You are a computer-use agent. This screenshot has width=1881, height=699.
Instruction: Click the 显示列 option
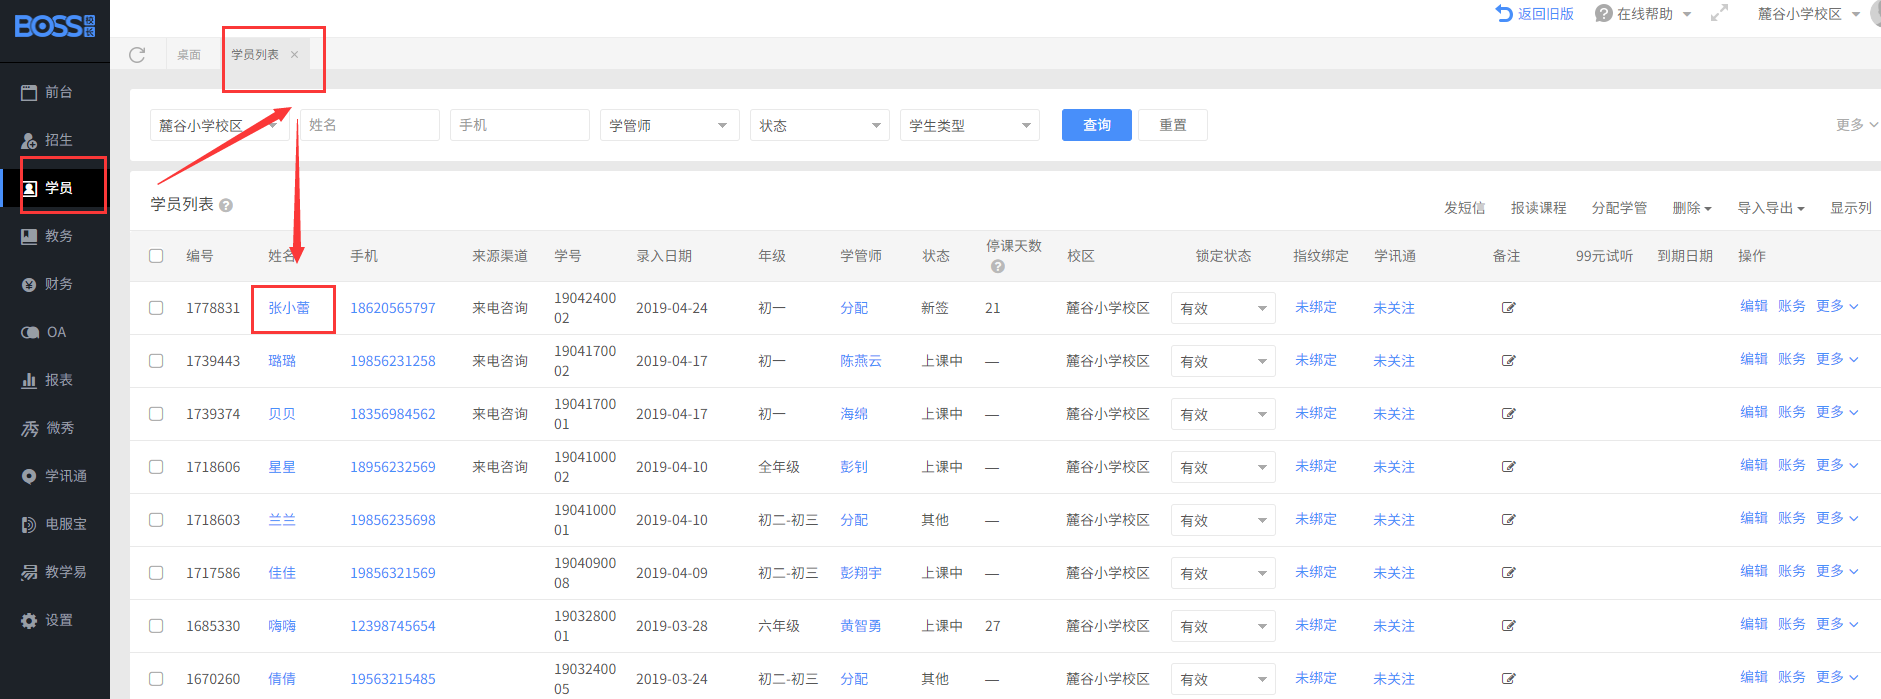click(x=1851, y=208)
